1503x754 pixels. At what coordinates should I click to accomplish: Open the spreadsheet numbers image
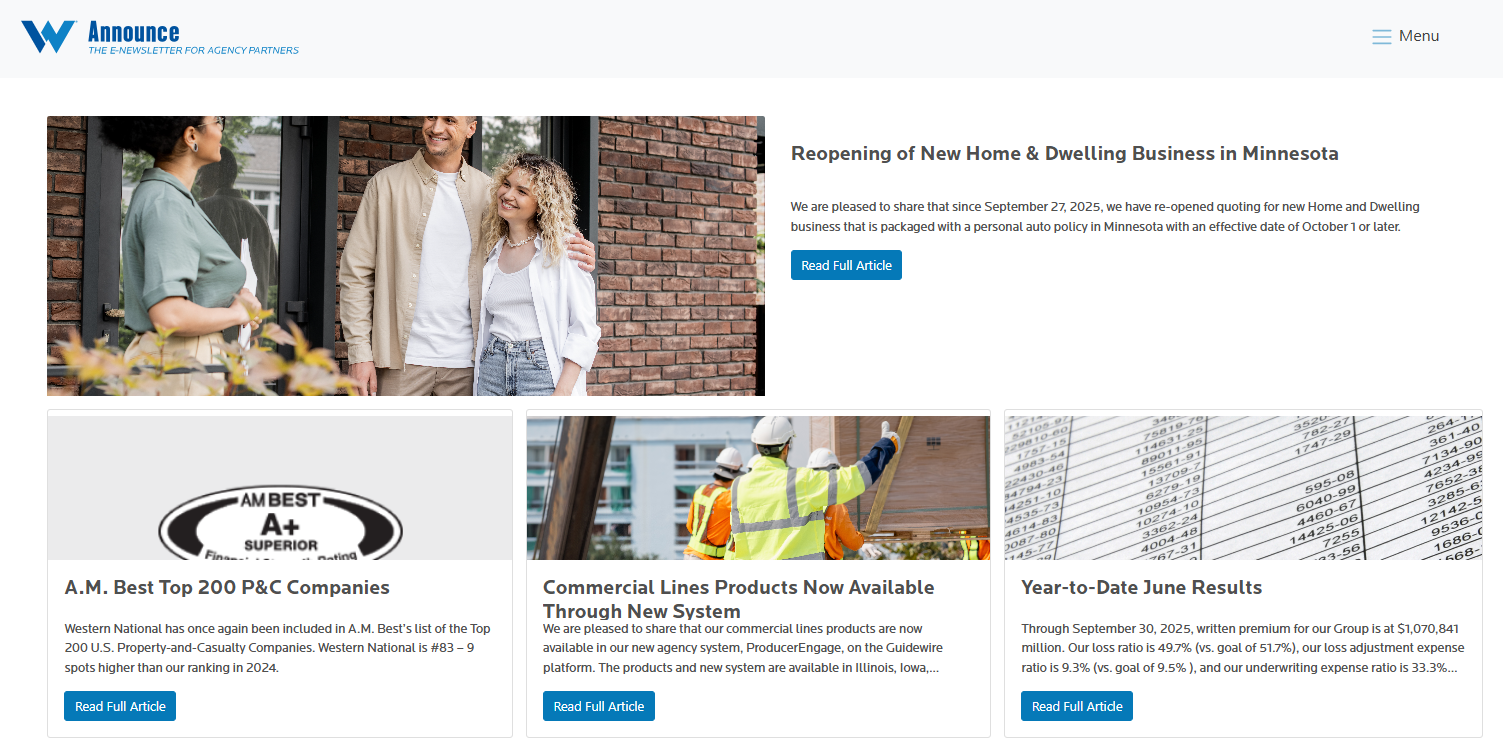point(1243,488)
